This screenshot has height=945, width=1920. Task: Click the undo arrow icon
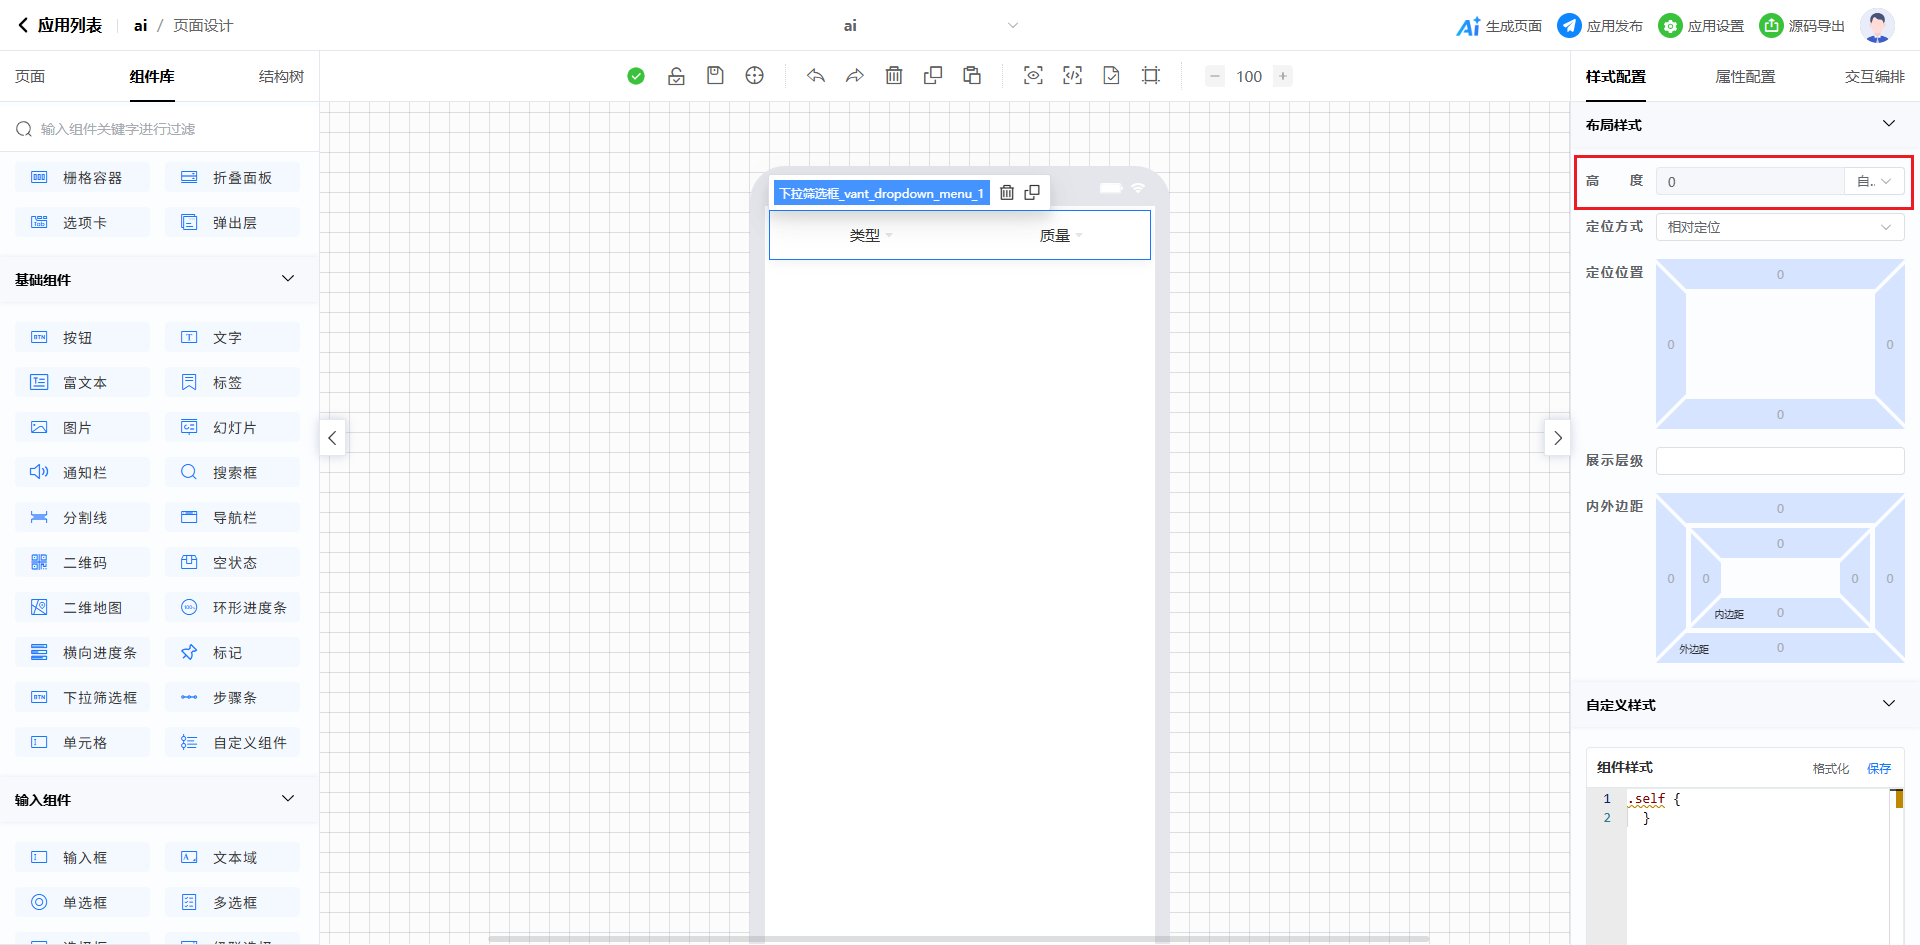(x=816, y=76)
